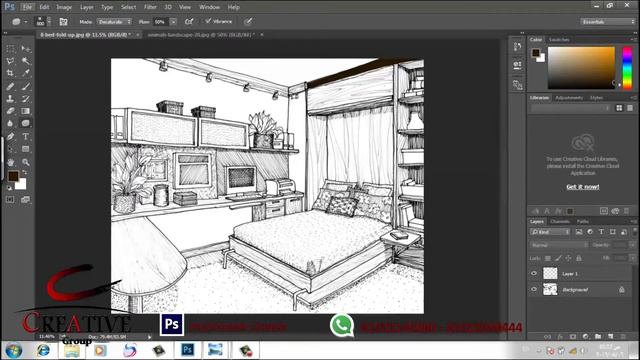Add a layer mask
The width and height of the screenshot is (640, 360).
click(x=573, y=336)
